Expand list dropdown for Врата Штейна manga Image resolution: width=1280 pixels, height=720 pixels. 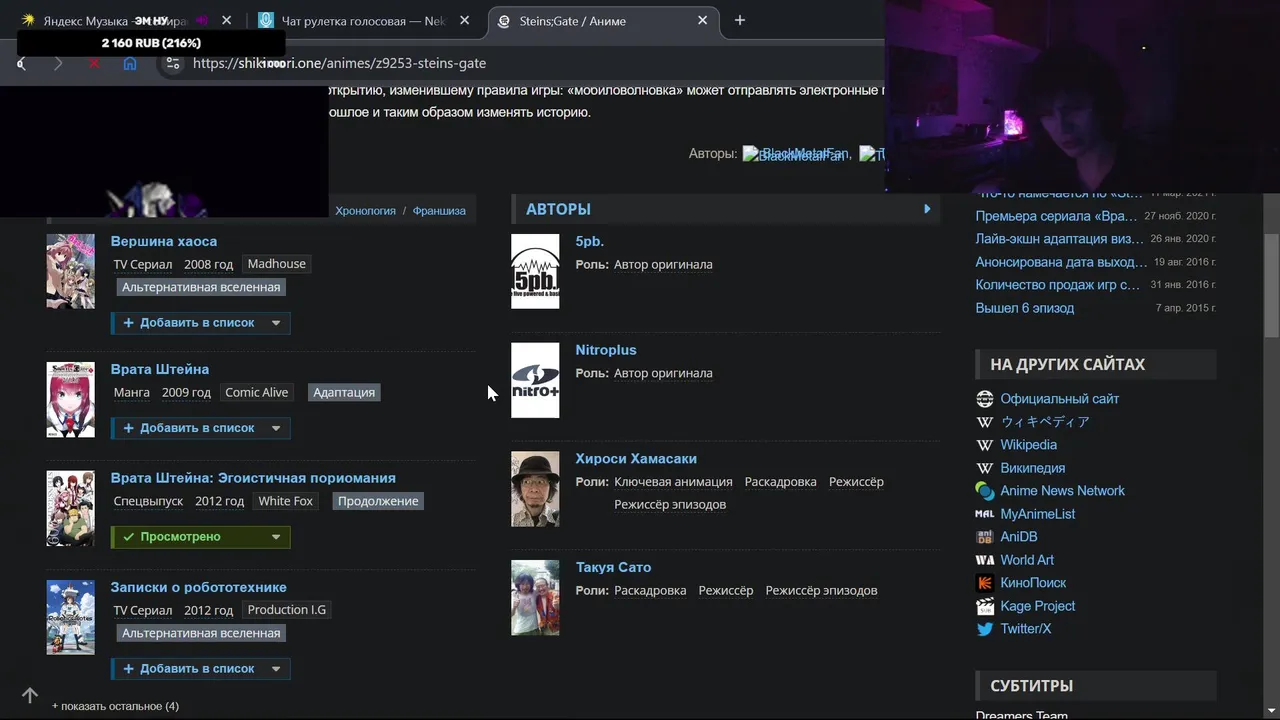tap(276, 428)
